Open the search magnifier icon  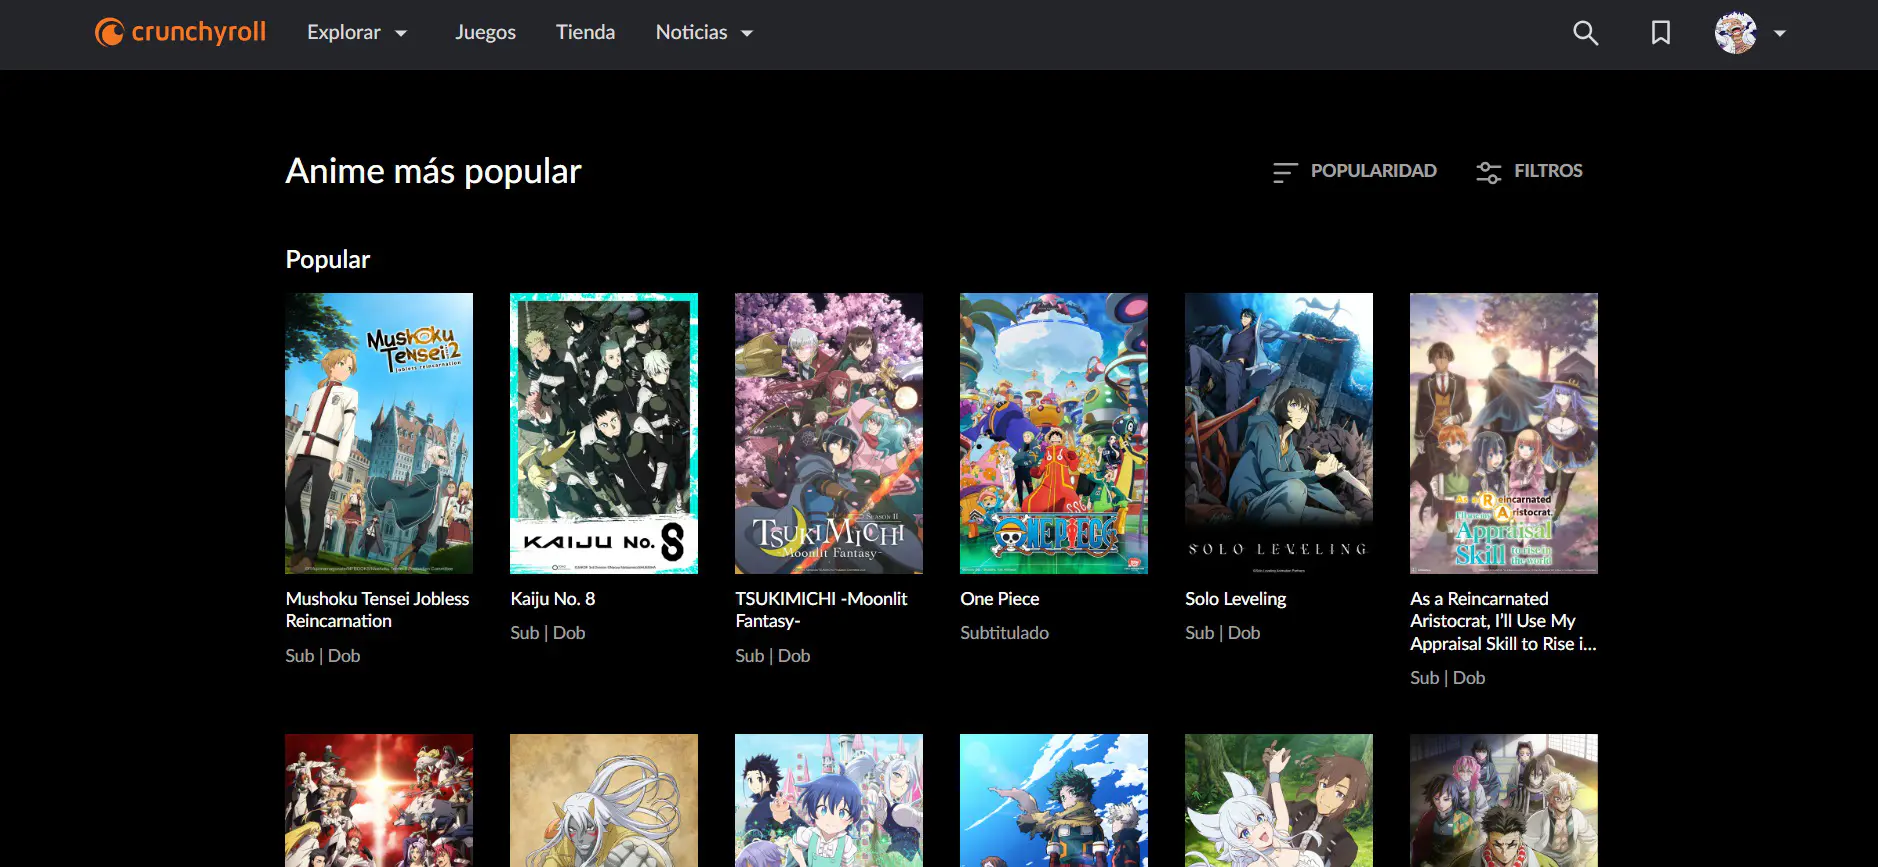pyautogui.click(x=1585, y=33)
